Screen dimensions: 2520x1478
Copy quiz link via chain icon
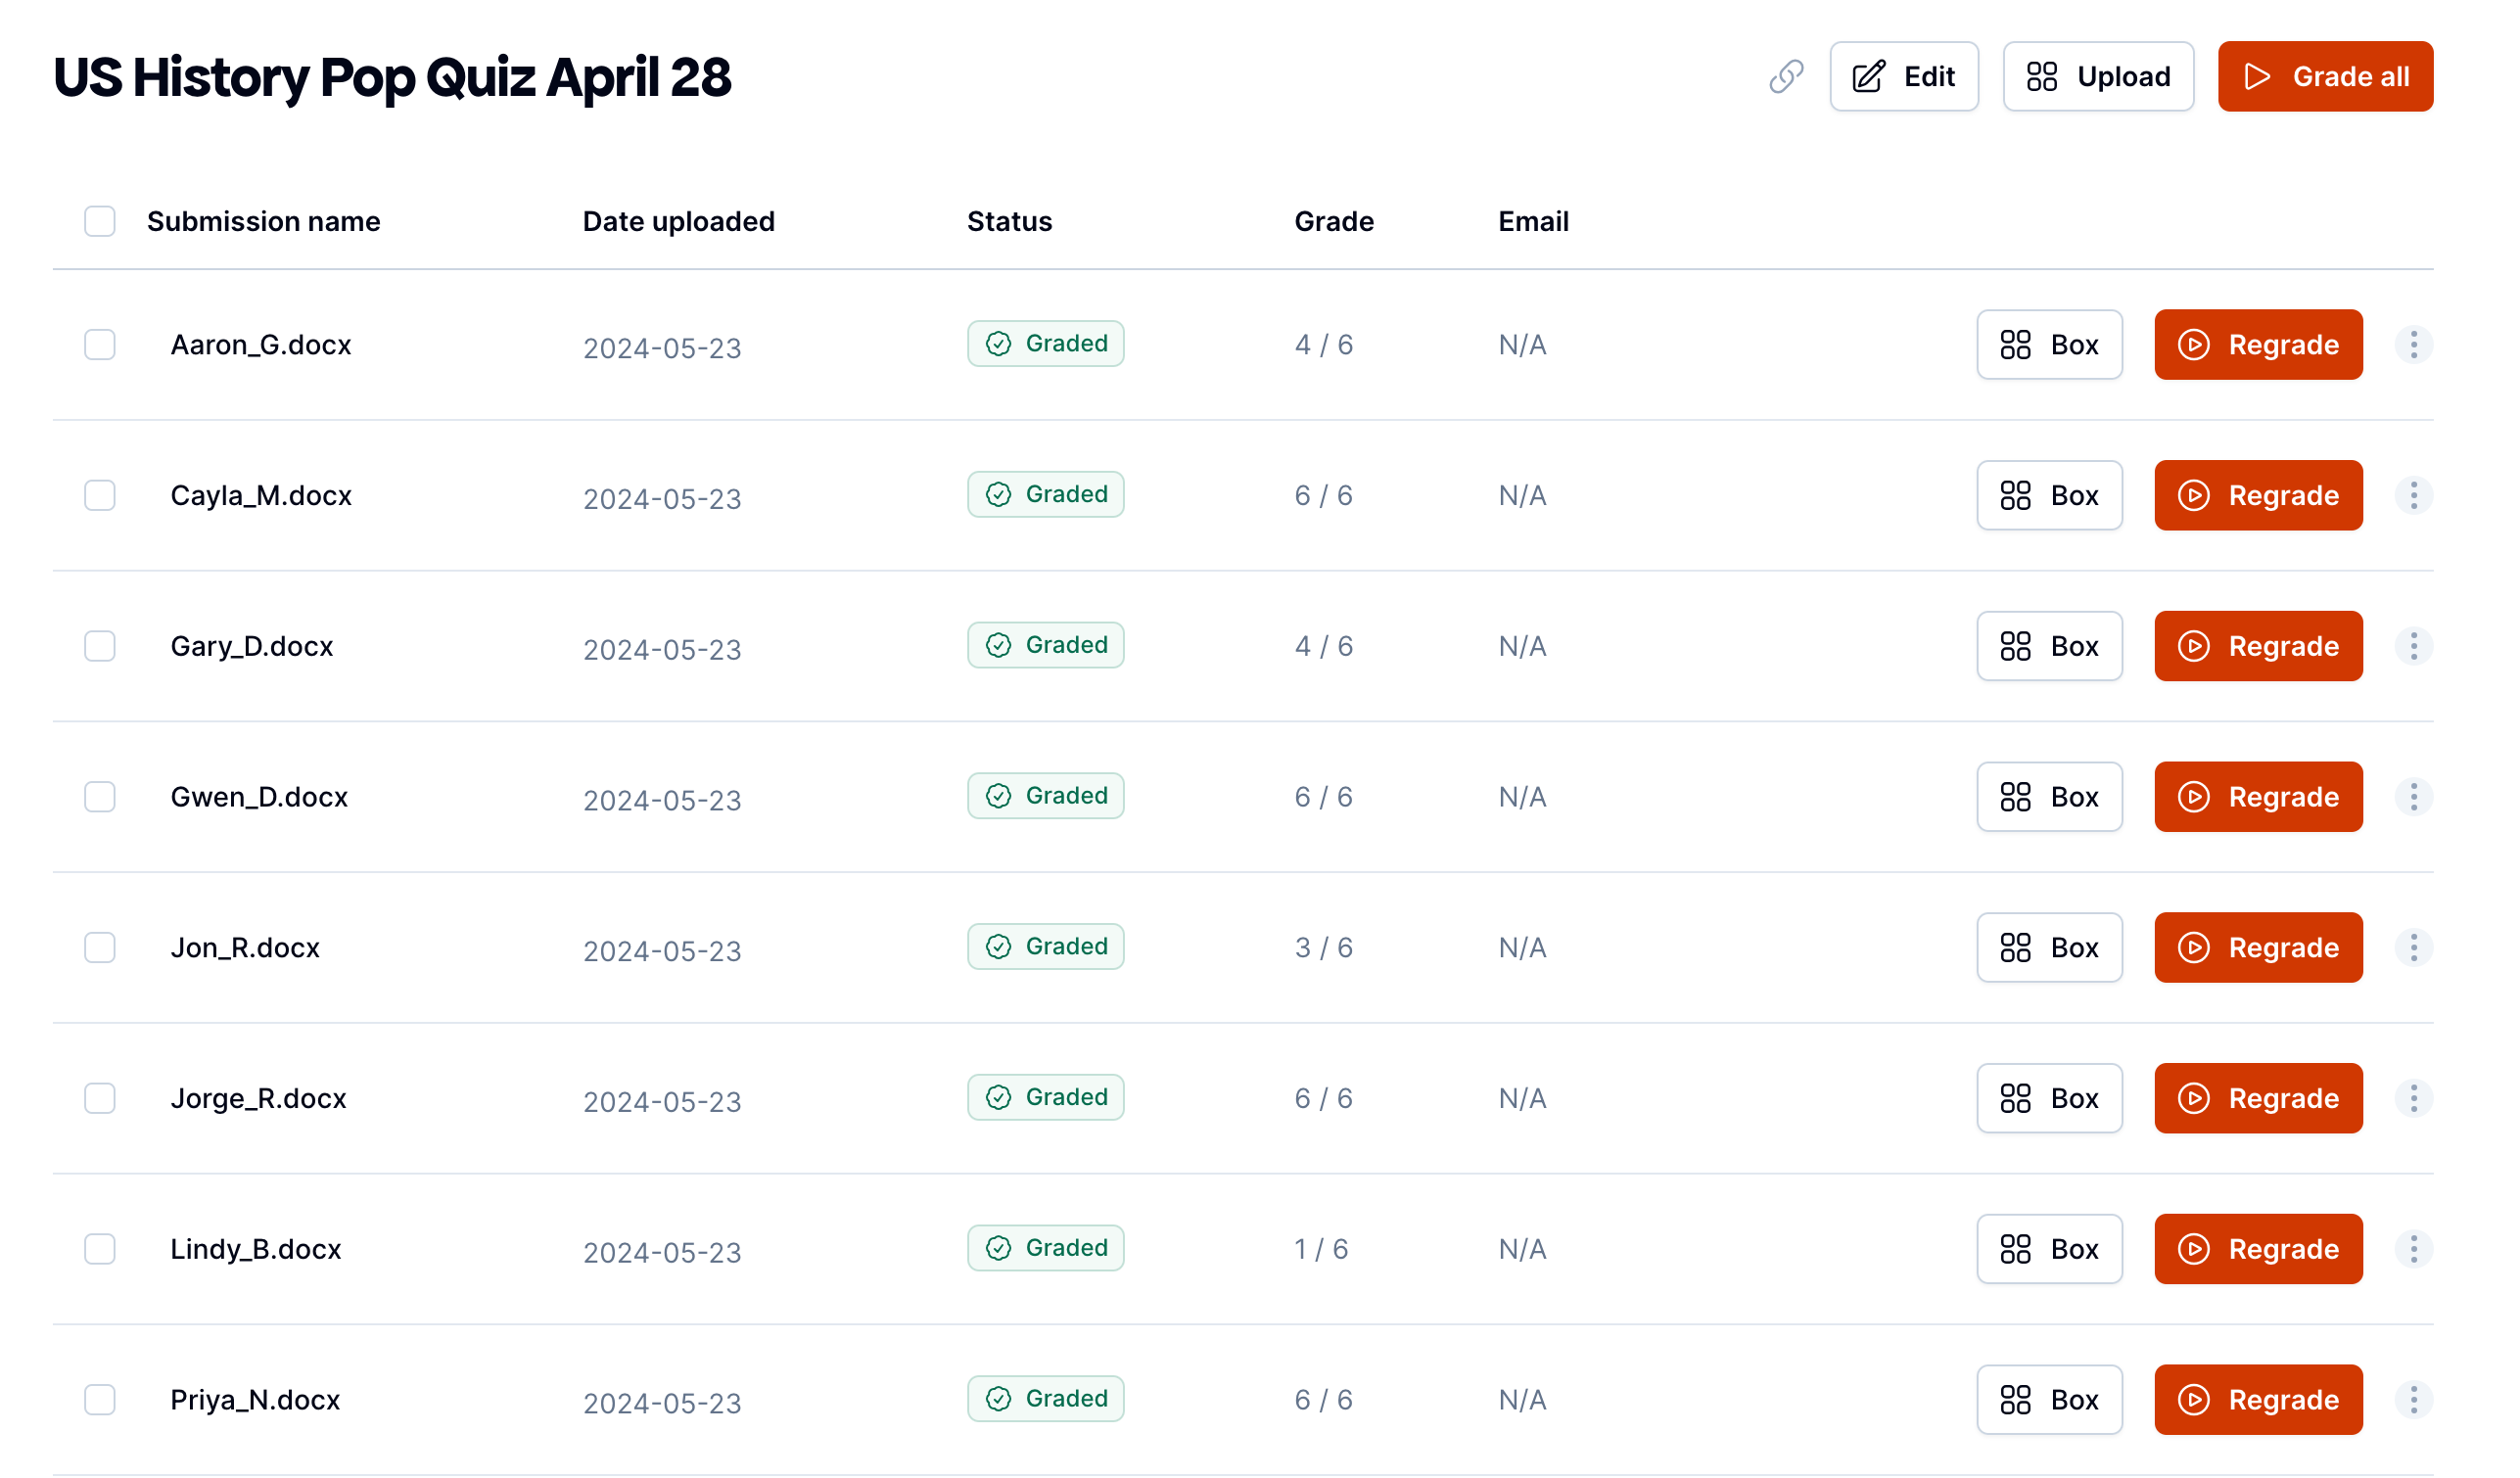click(x=1786, y=77)
